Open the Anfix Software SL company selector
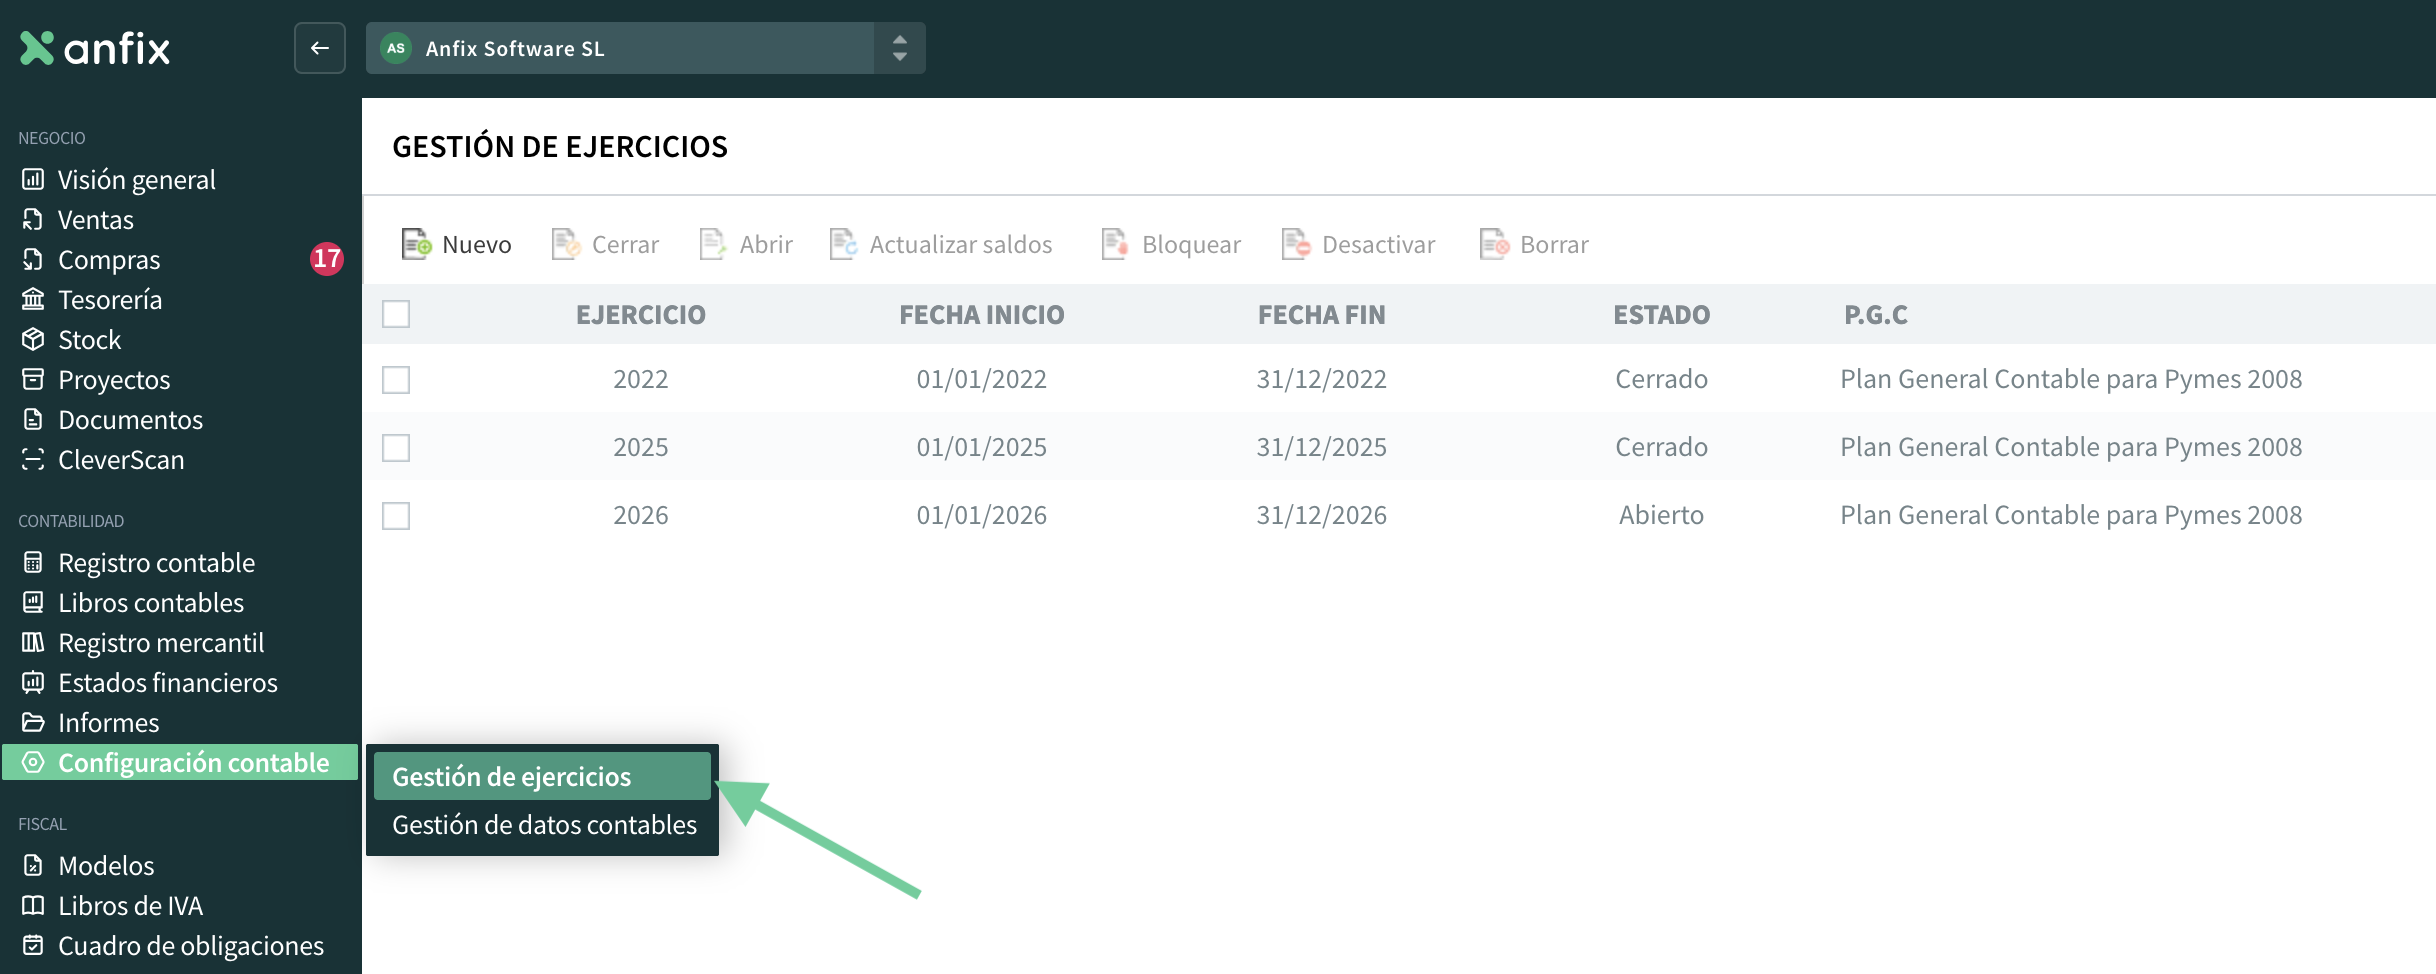The height and width of the screenshot is (974, 2436). click(620, 48)
